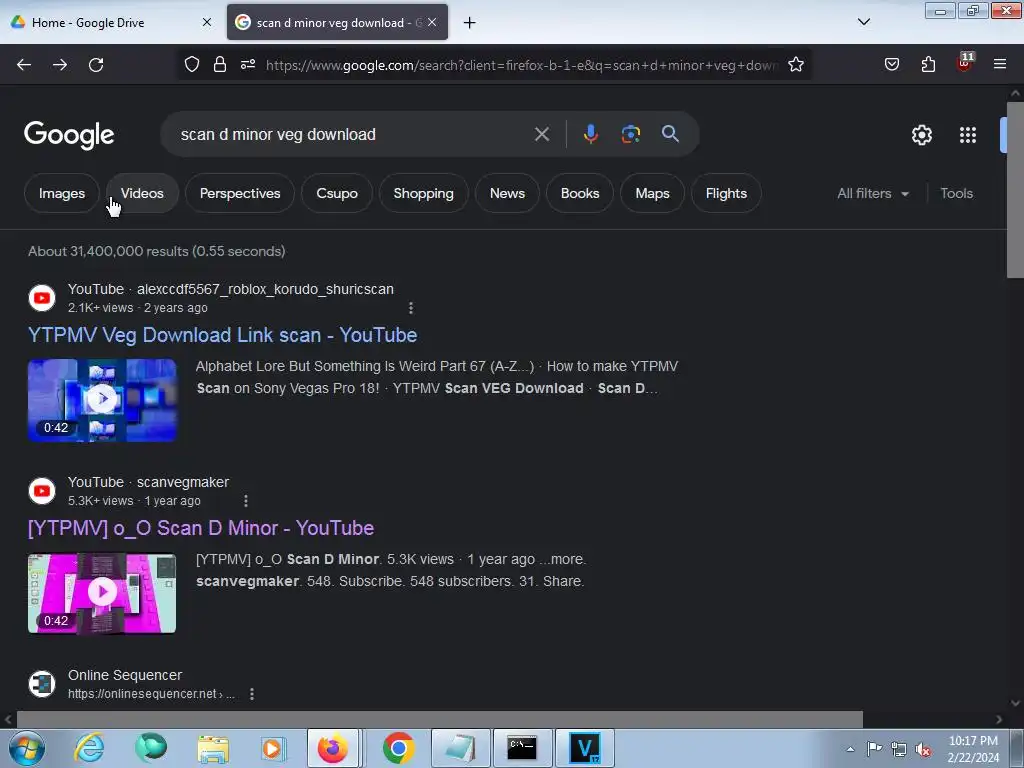Launch Internet Explorer from the taskbar
This screenshot has width=1024, height=768.
pyautogui.click(x=89, y=748)
